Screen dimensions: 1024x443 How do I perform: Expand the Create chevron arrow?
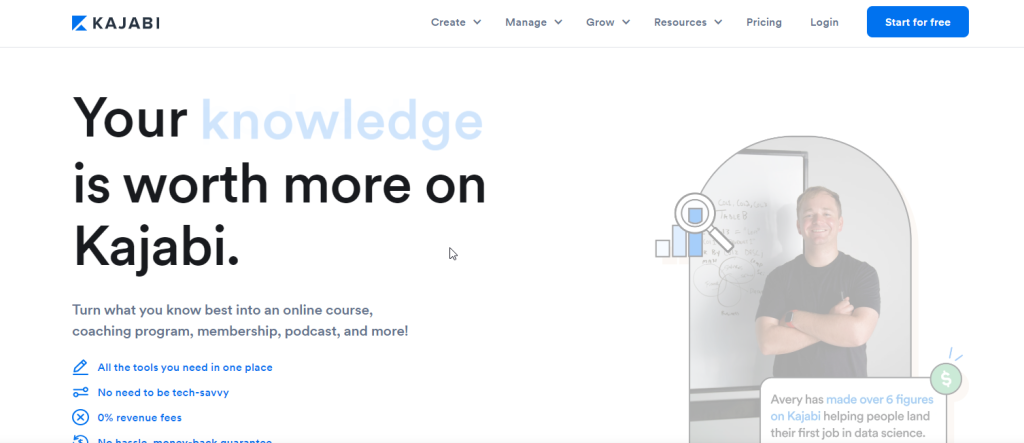click(477, 22)
